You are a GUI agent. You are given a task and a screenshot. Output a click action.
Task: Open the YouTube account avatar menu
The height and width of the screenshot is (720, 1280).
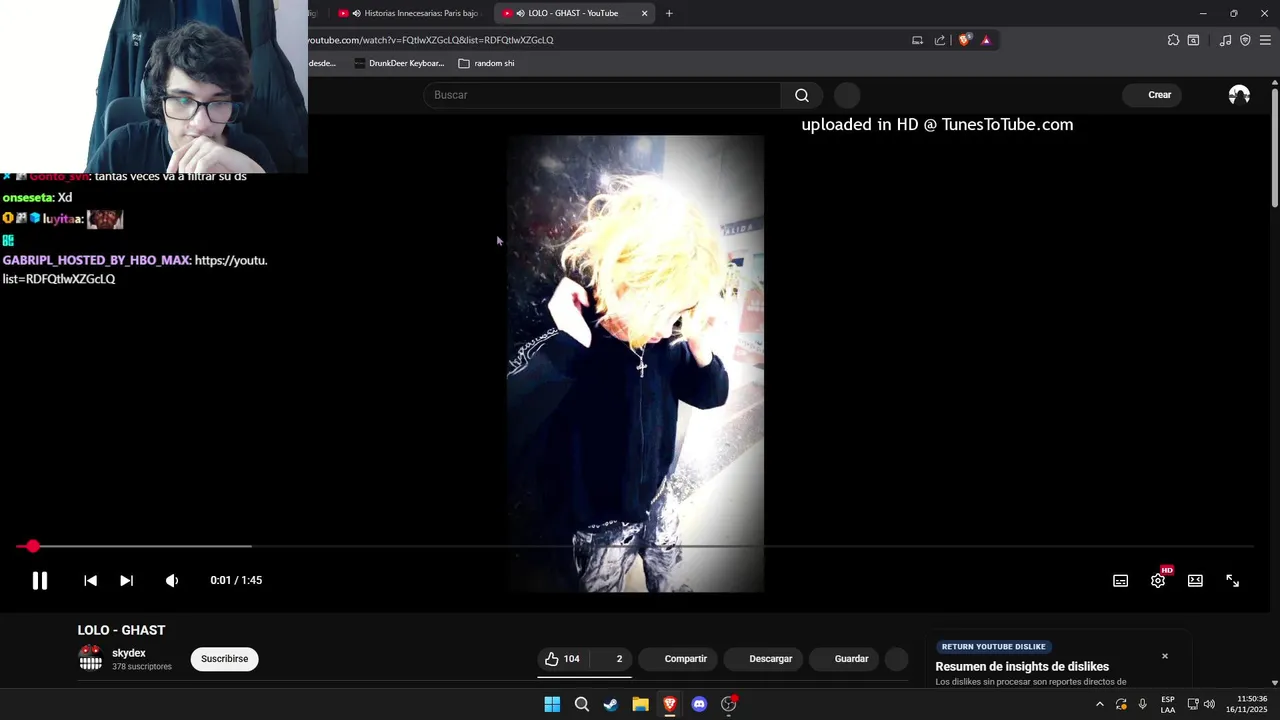(x=1239, y=95)
